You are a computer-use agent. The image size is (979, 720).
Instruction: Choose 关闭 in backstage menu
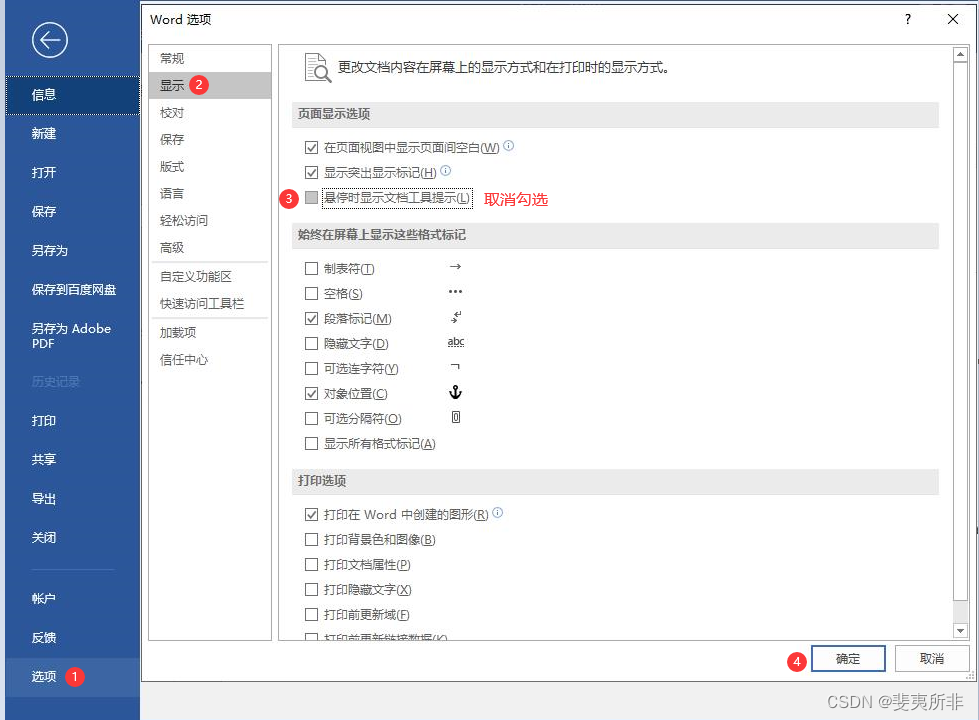pyautogui.click(x=72, y=538)
